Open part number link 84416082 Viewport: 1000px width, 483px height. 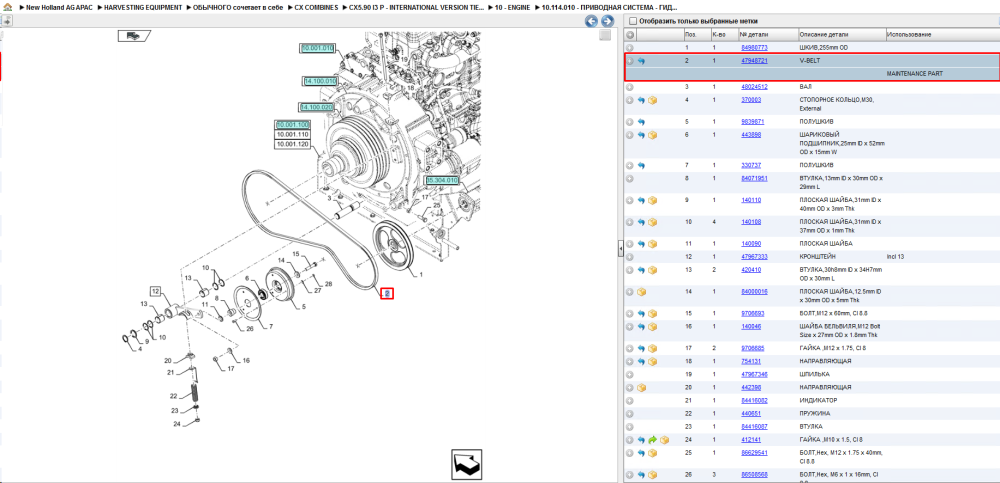click(754, 401)
